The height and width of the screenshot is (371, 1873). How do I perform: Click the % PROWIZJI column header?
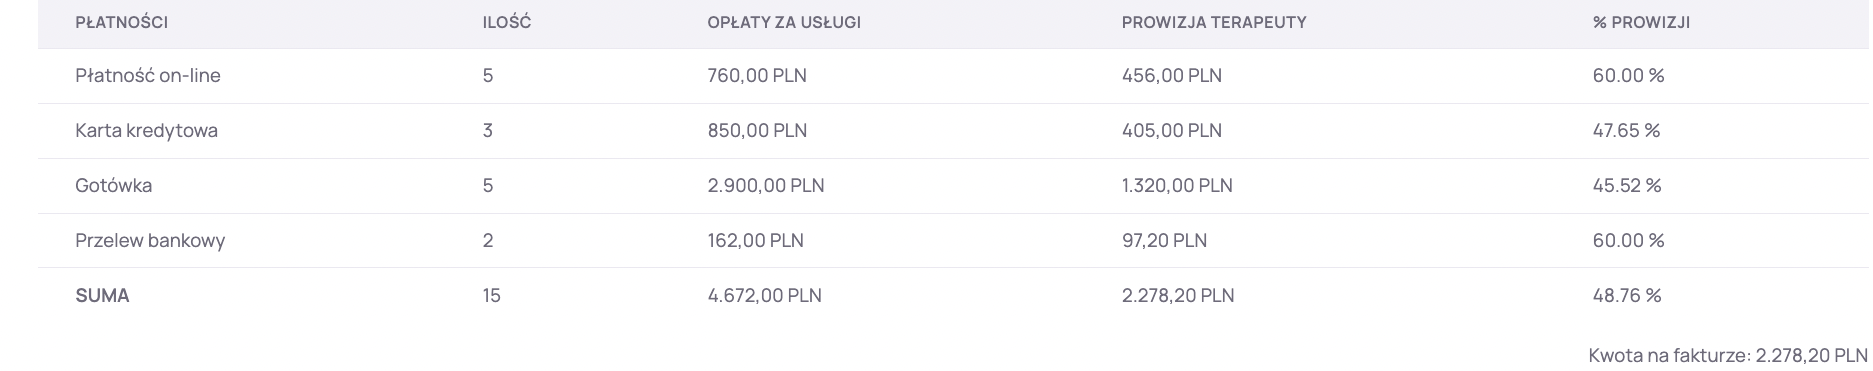coord(1641,22)
